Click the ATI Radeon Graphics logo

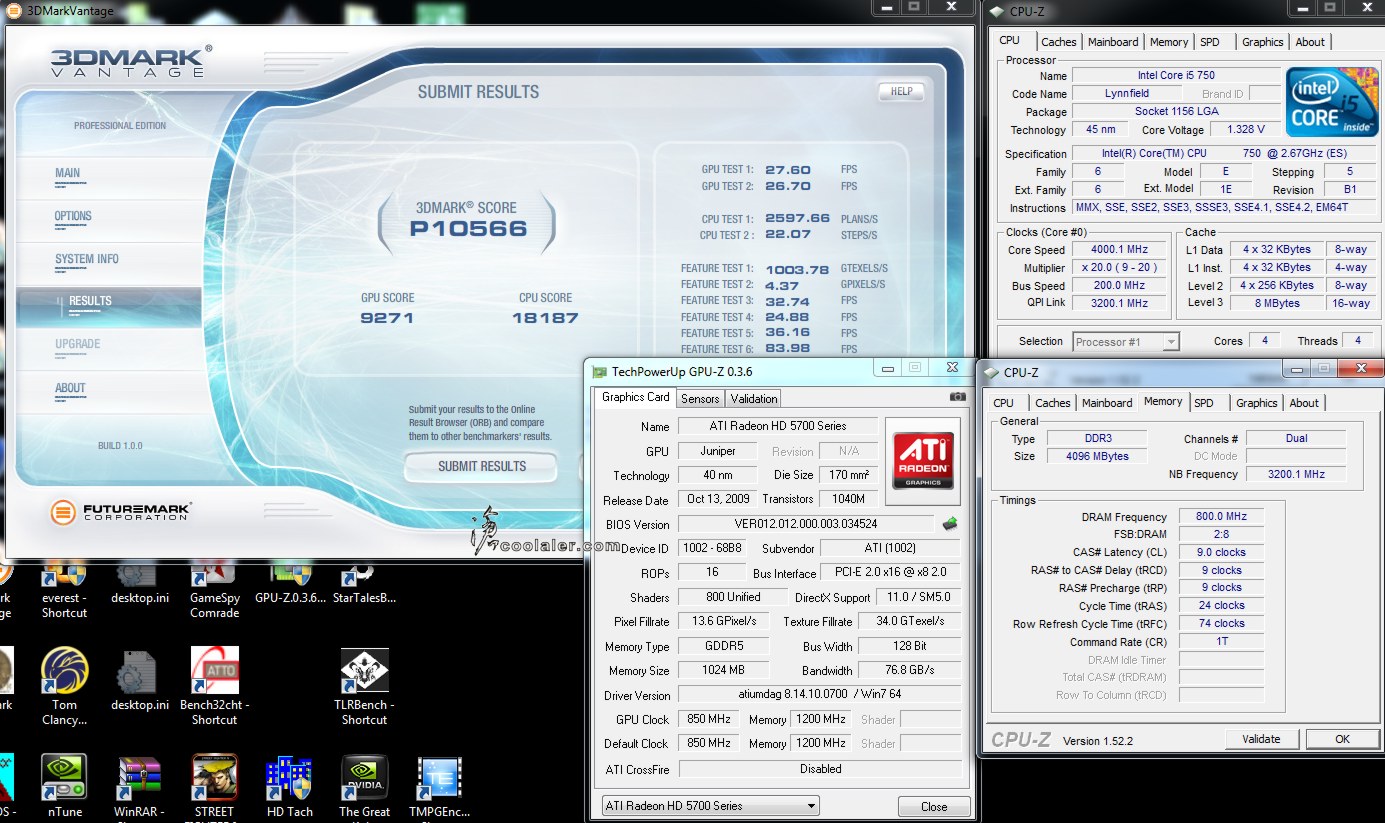coord(922,460)
